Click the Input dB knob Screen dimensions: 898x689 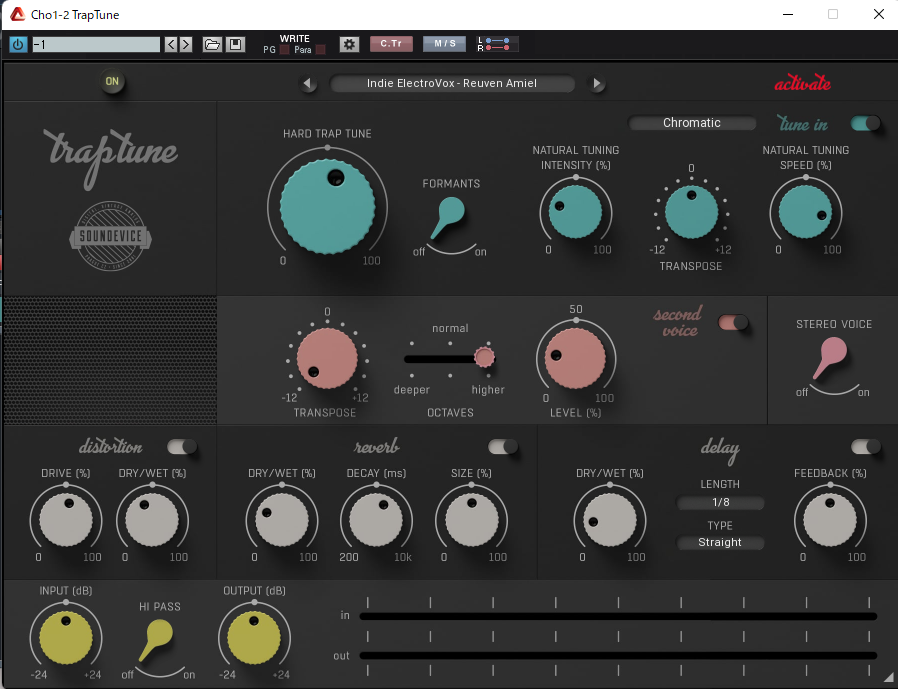pos(66,637)
